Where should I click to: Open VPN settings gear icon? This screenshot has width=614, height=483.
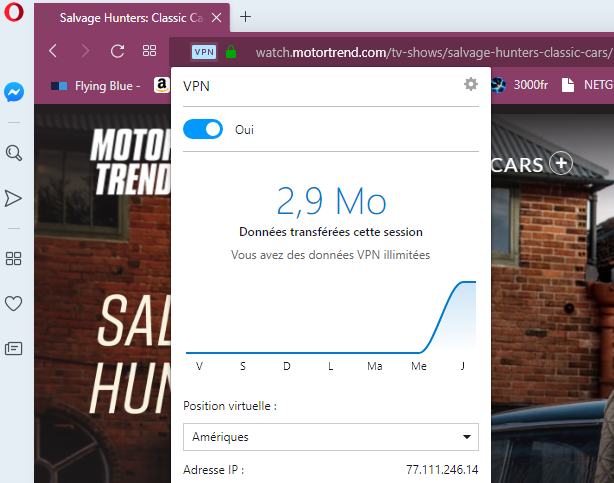point(471,84)
